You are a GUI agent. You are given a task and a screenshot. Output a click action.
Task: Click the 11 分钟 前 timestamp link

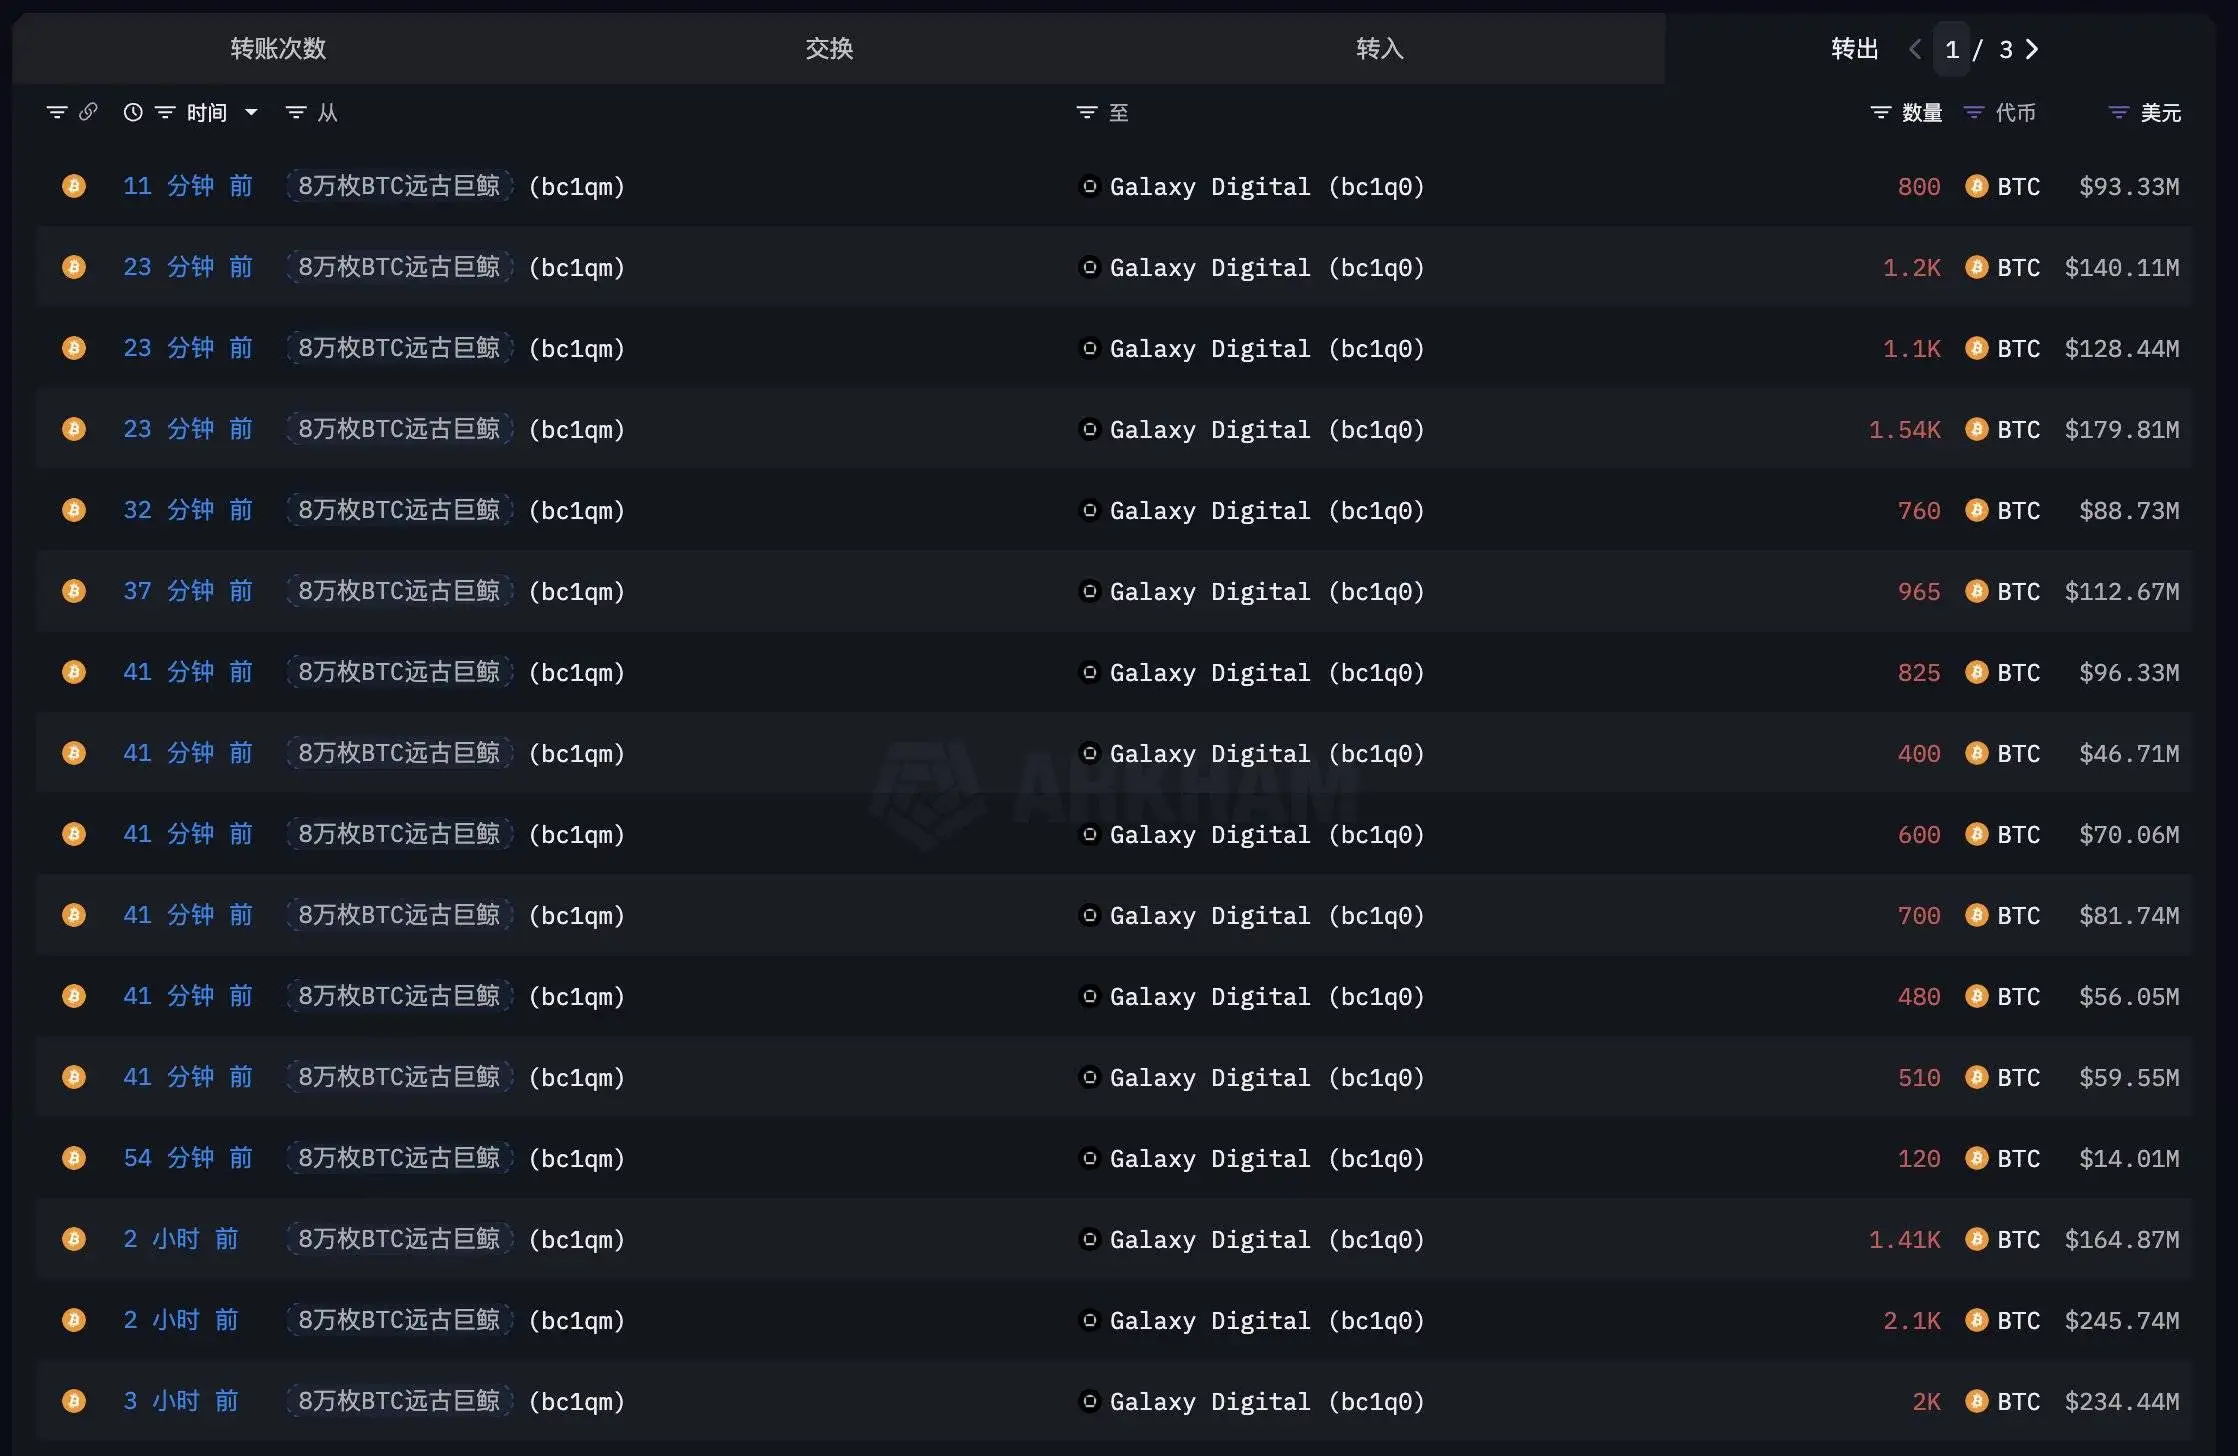coord(187,186)
